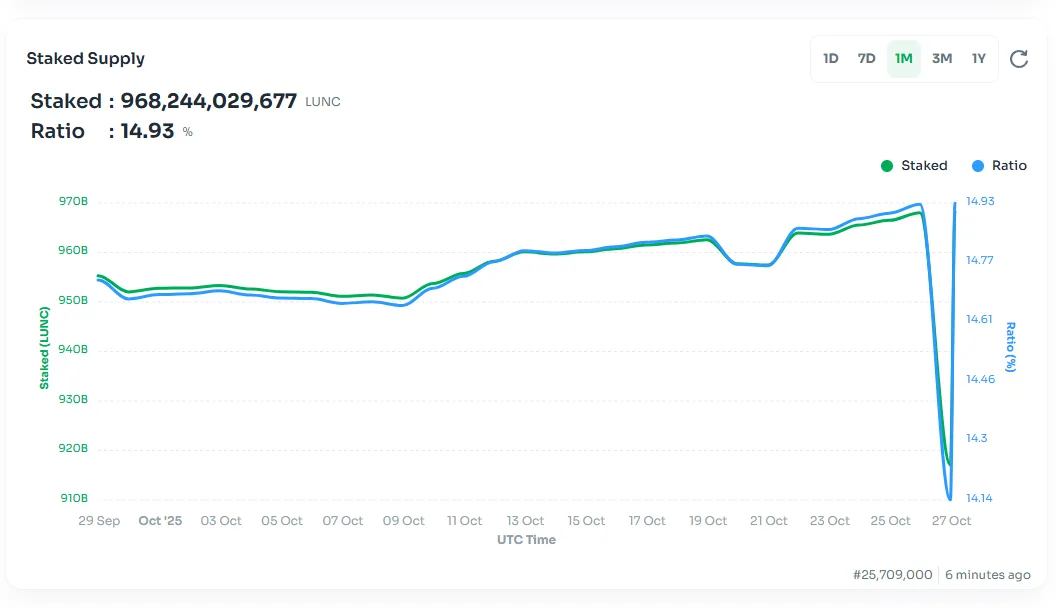Click the green Staked legend dot

pos(886,166)
